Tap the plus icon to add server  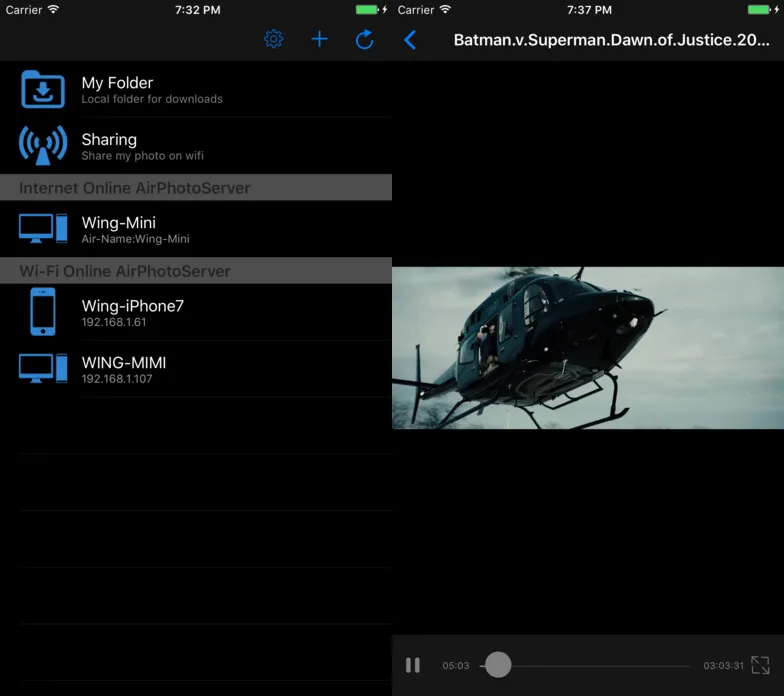[319, 39]
